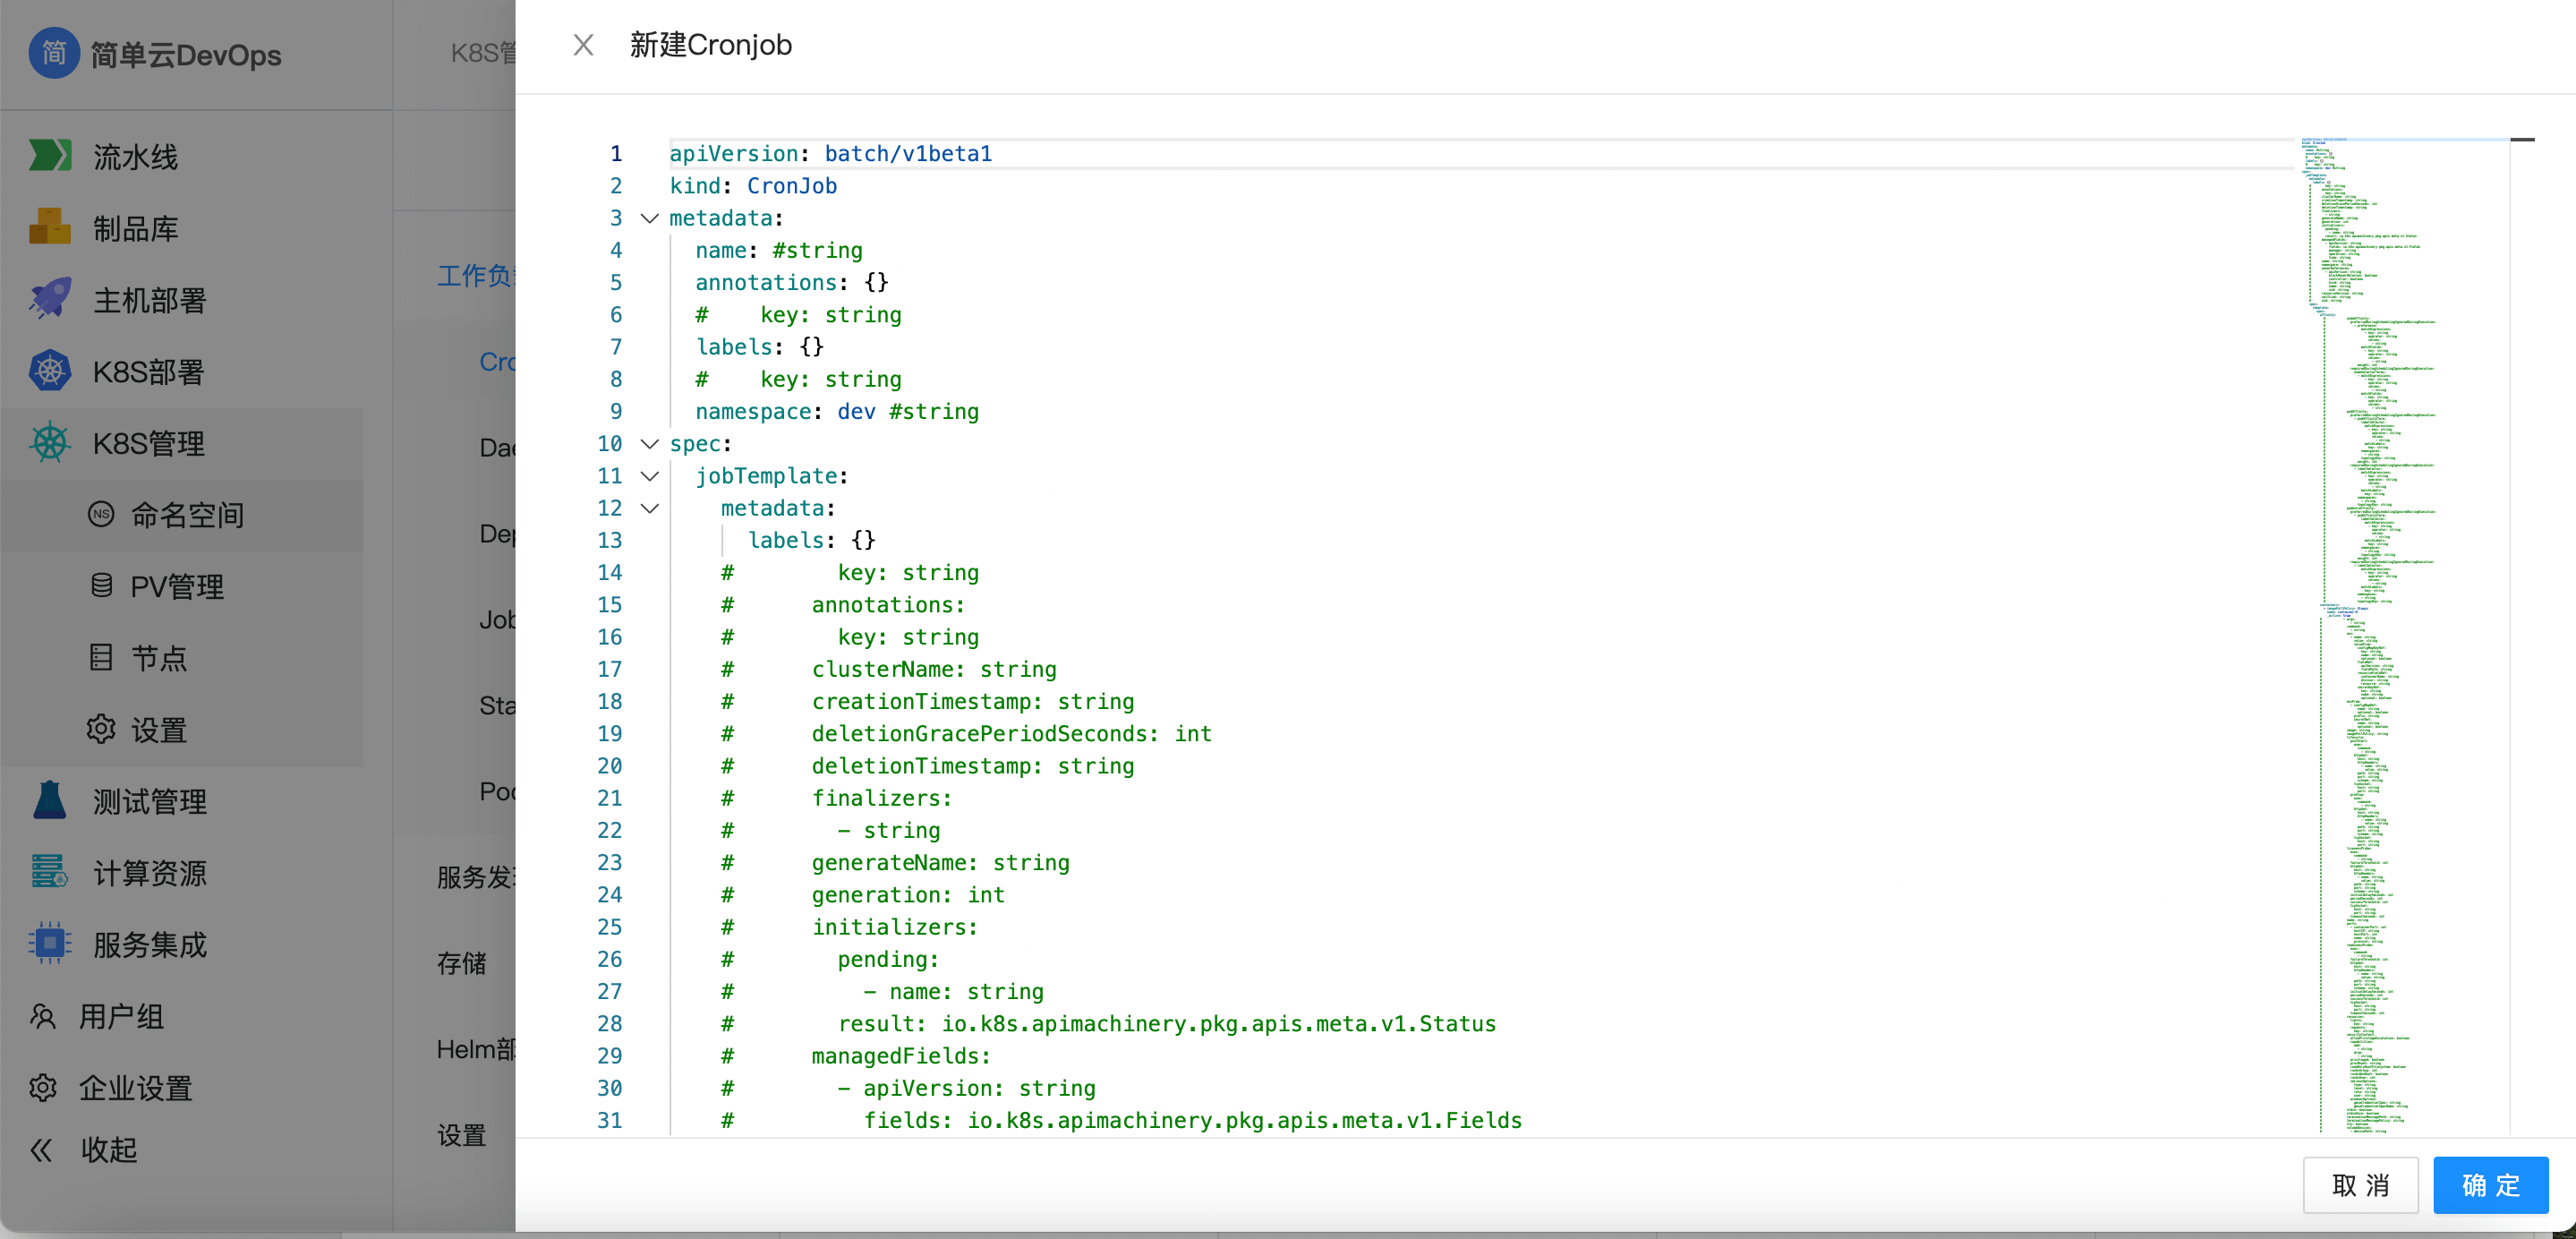
Task: Collapse the spec section on line 10
Action: click(x=650, y=443)
